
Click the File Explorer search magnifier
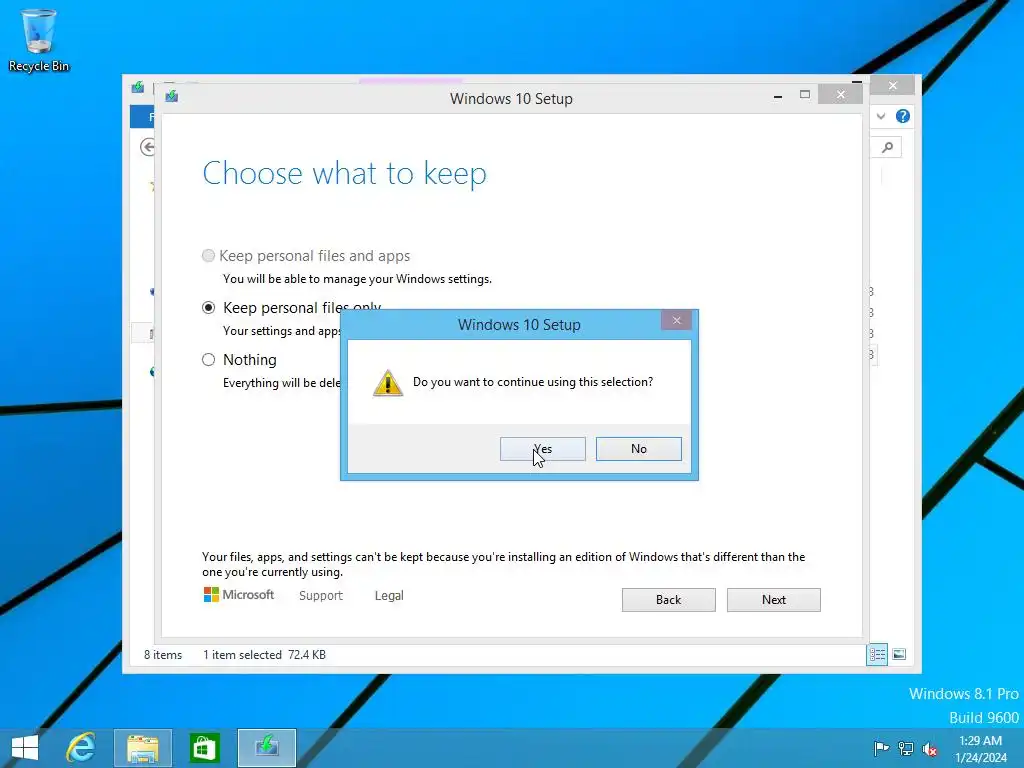[x=887, y=147]
